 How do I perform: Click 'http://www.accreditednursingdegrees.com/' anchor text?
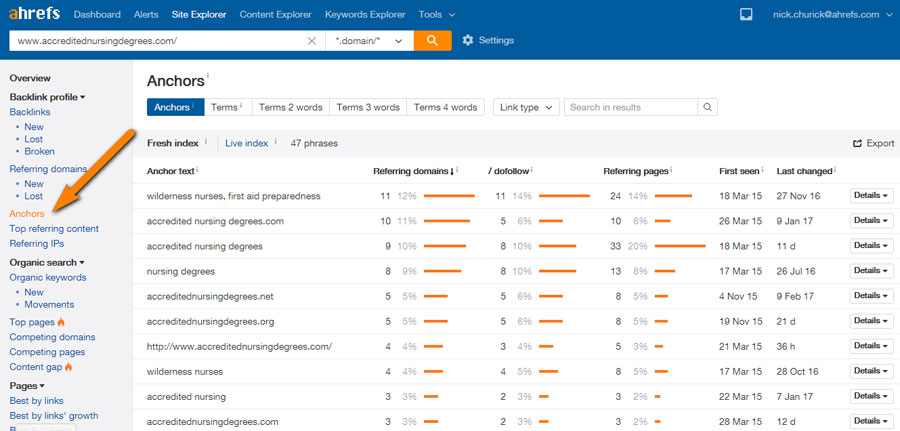239,347
